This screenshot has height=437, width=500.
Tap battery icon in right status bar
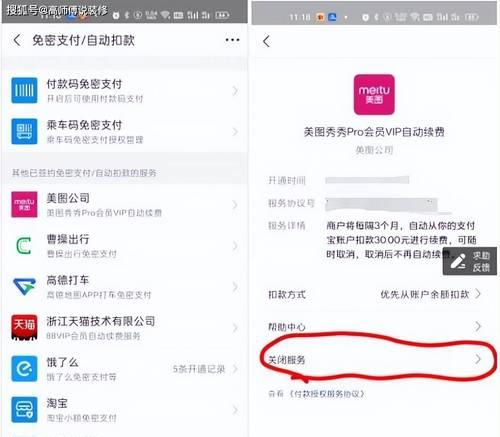click(472, 17)
